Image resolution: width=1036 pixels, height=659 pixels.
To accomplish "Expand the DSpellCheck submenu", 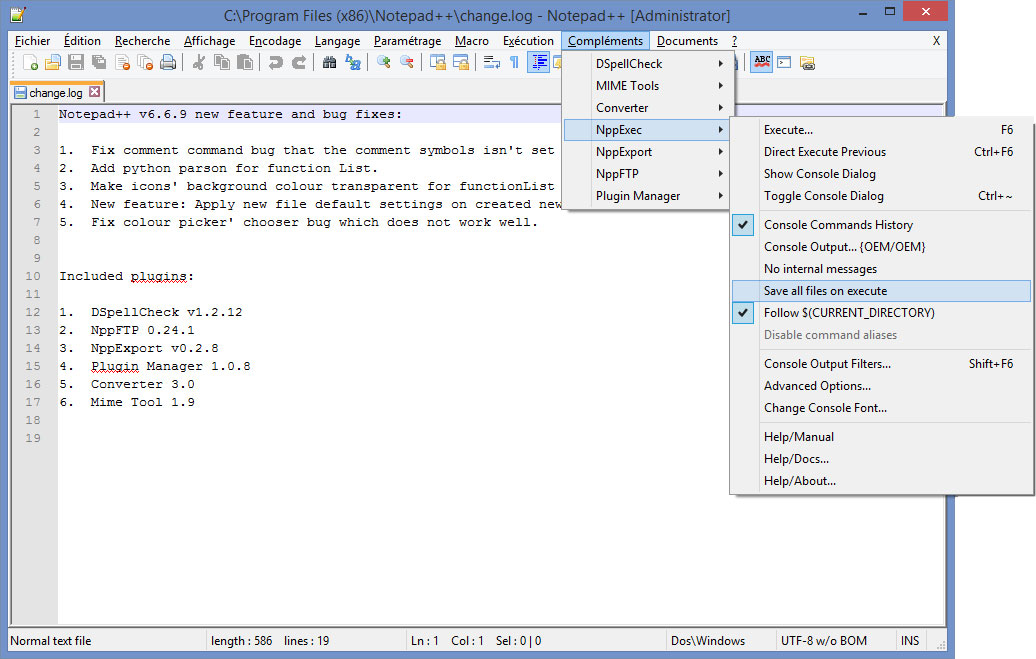I will tap(646, 63).
